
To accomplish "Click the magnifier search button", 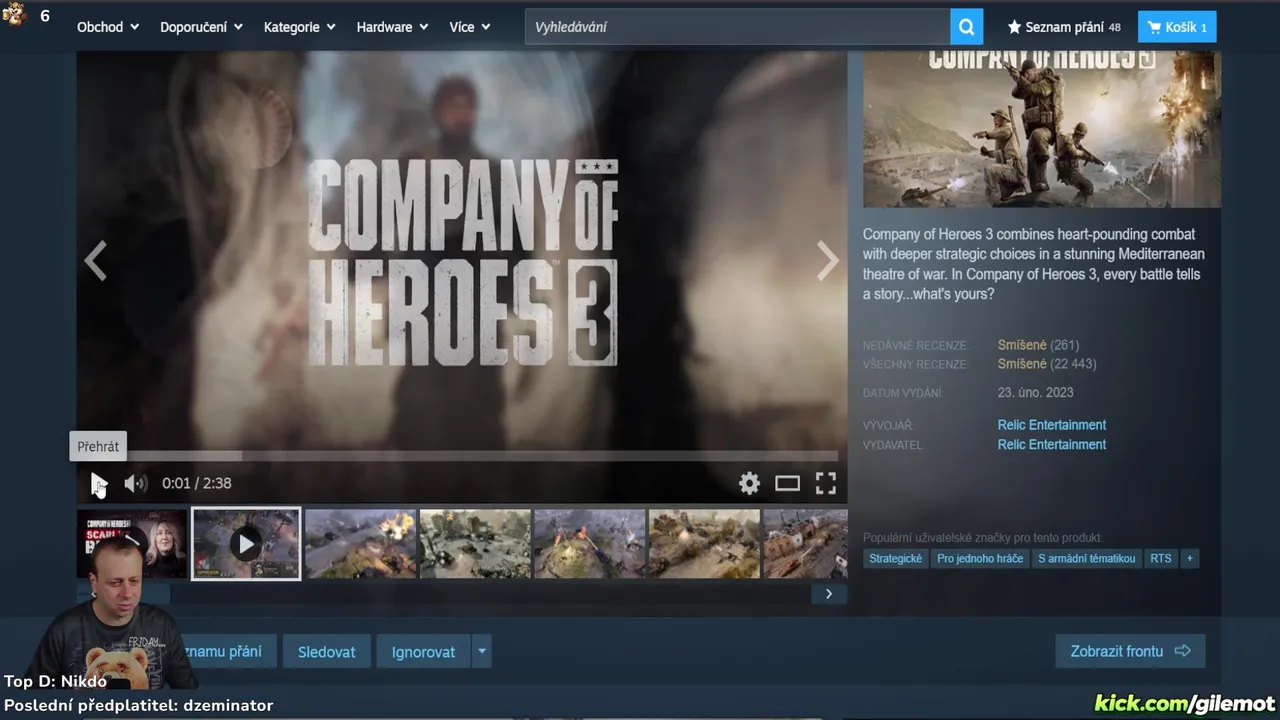I will [x=966, y=27].
